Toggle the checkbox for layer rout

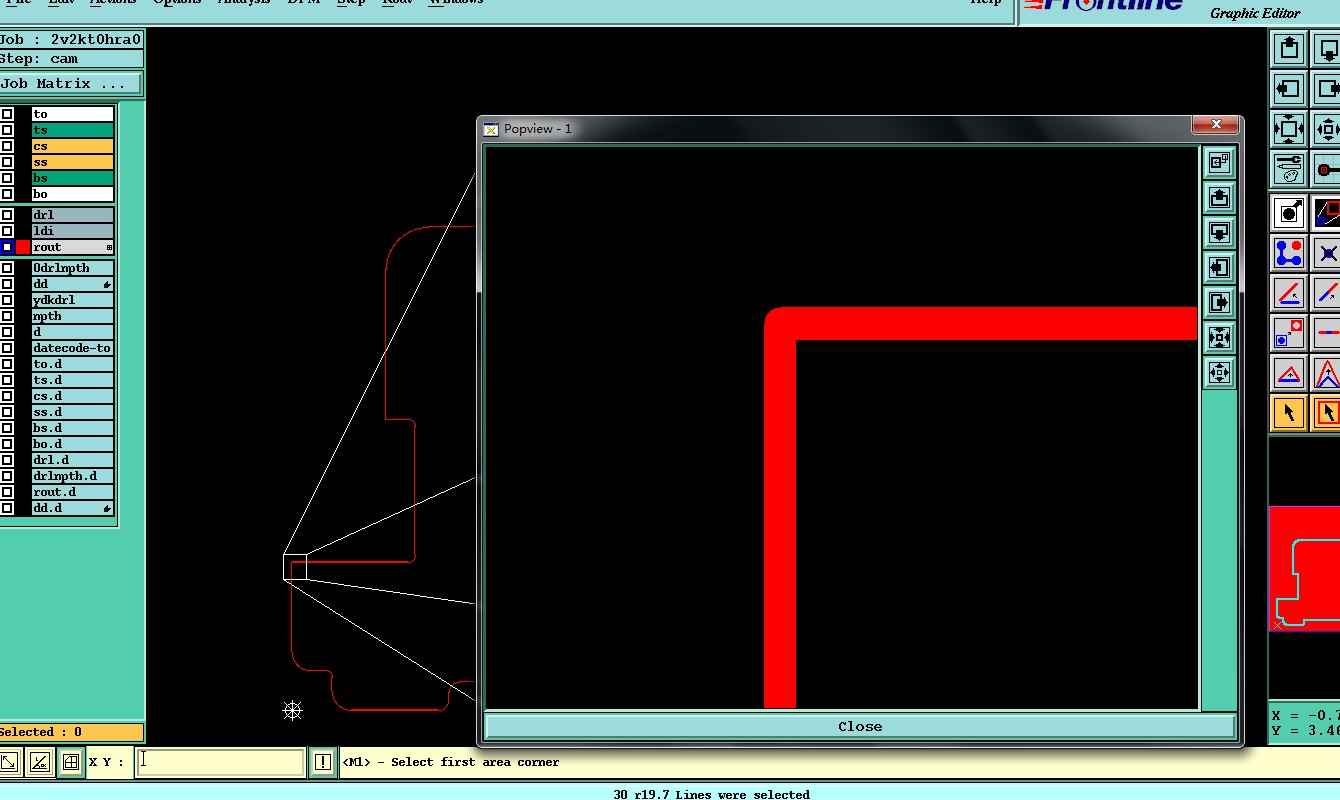7,247
